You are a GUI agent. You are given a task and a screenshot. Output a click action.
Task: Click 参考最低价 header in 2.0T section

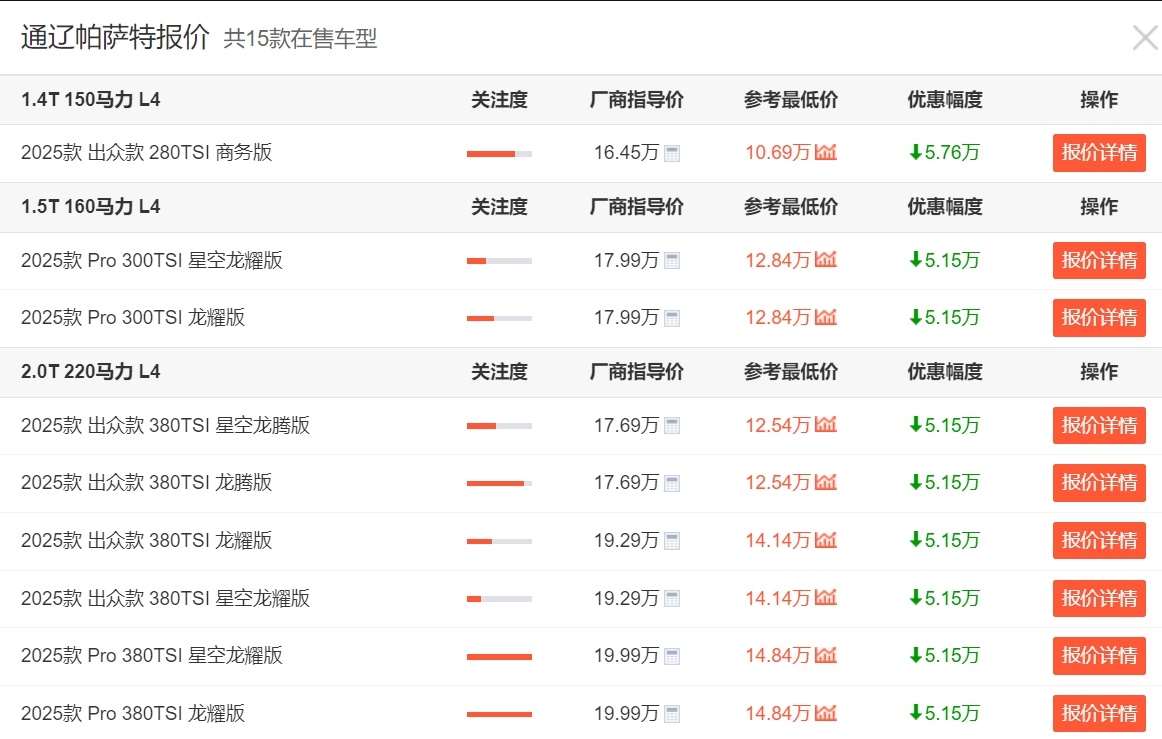[791, 371]
